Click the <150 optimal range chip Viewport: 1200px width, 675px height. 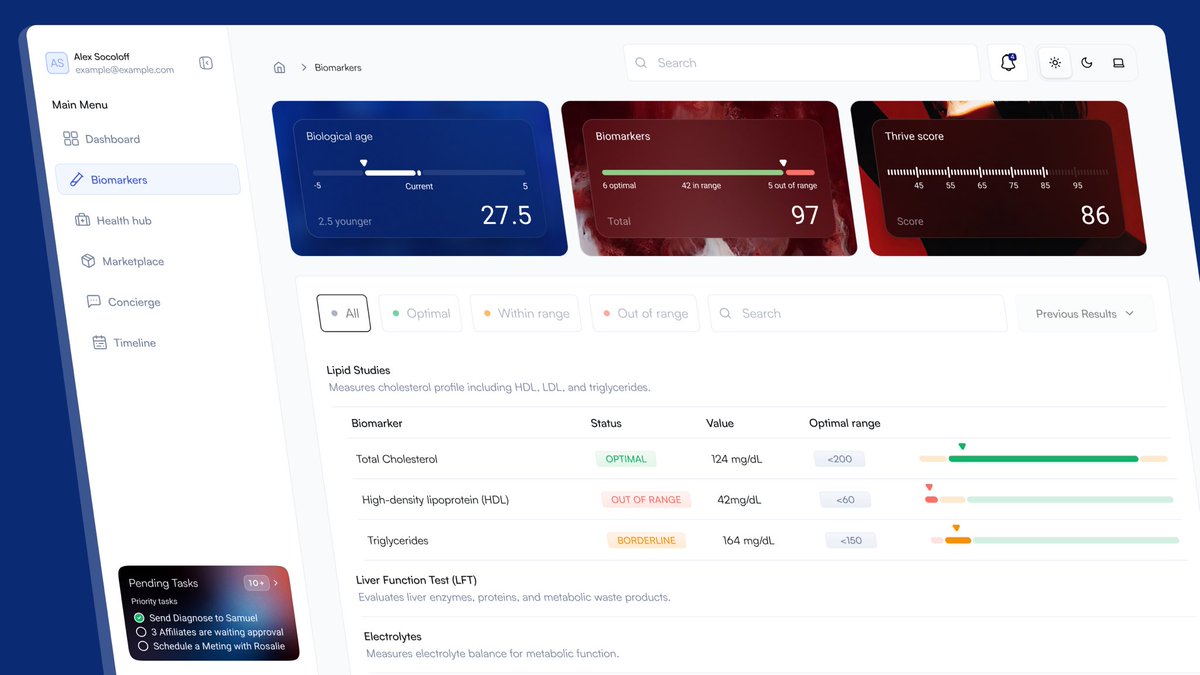[x=851, y=540]
